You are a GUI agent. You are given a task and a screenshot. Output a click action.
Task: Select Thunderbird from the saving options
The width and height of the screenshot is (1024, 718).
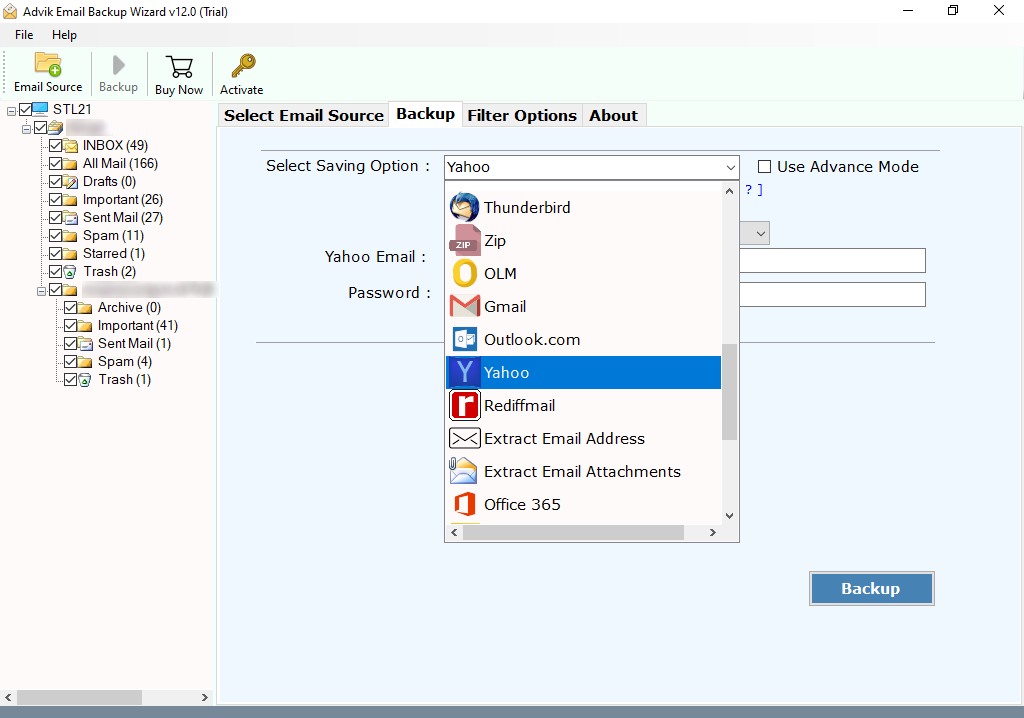(x=527, y=208)
